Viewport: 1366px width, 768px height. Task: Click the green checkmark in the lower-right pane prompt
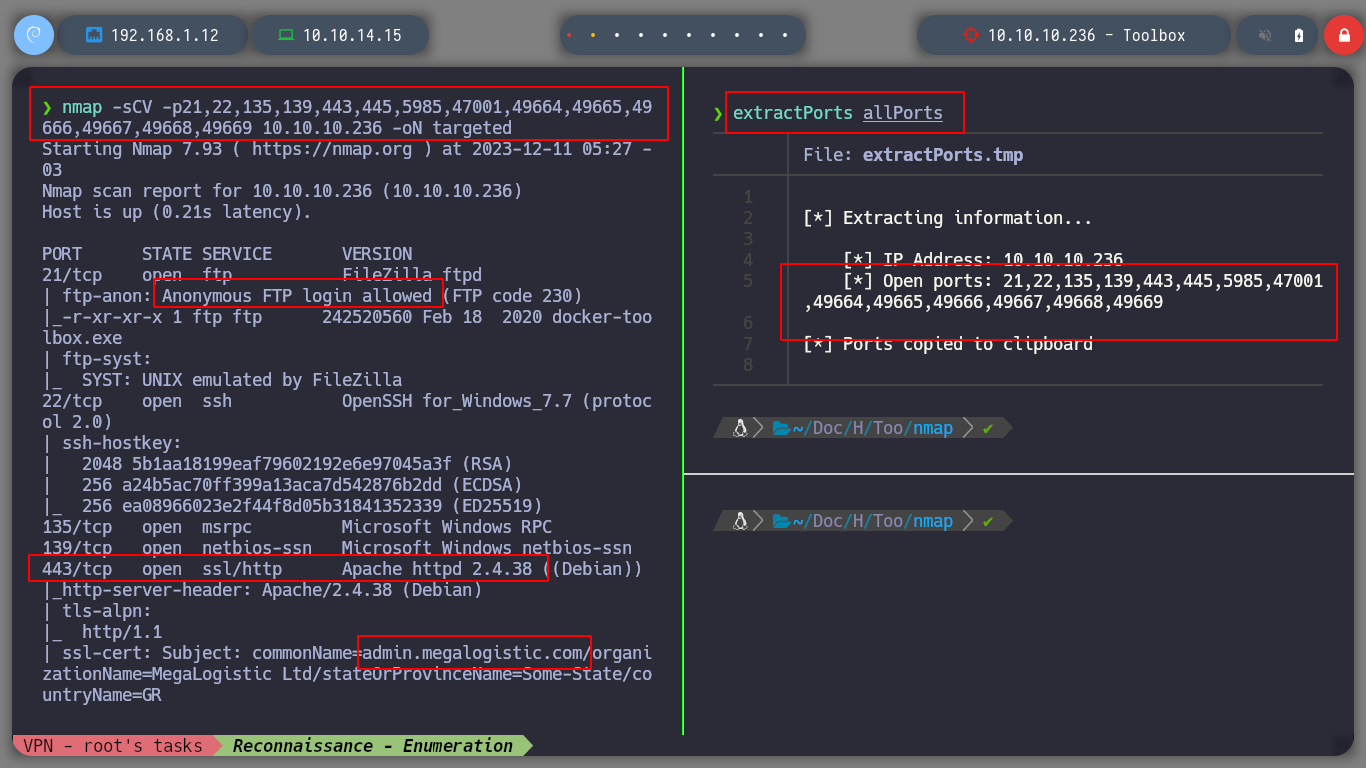coord(988,521)
